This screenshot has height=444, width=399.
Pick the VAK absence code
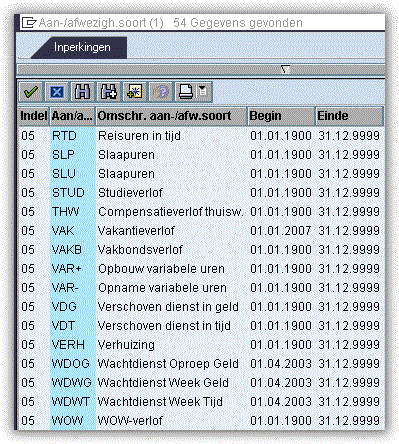click(x=63, y=231)
